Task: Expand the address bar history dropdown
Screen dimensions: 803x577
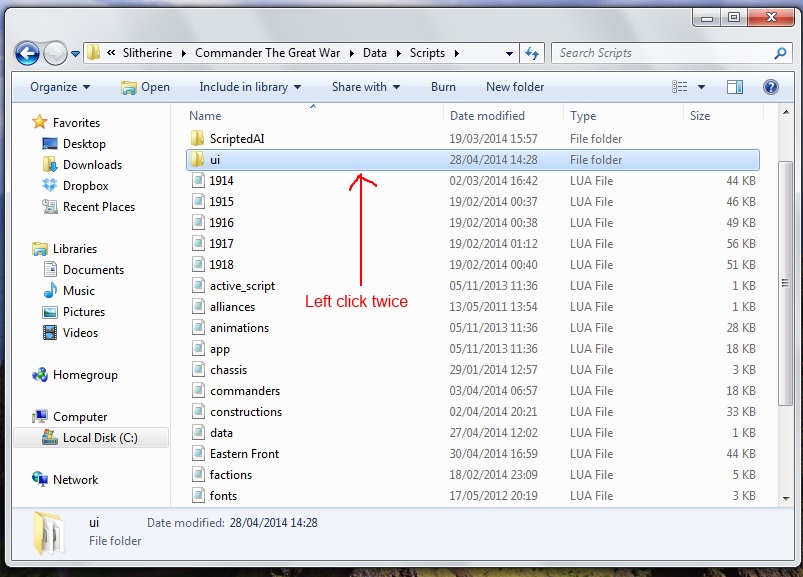Action: [509, 53]
